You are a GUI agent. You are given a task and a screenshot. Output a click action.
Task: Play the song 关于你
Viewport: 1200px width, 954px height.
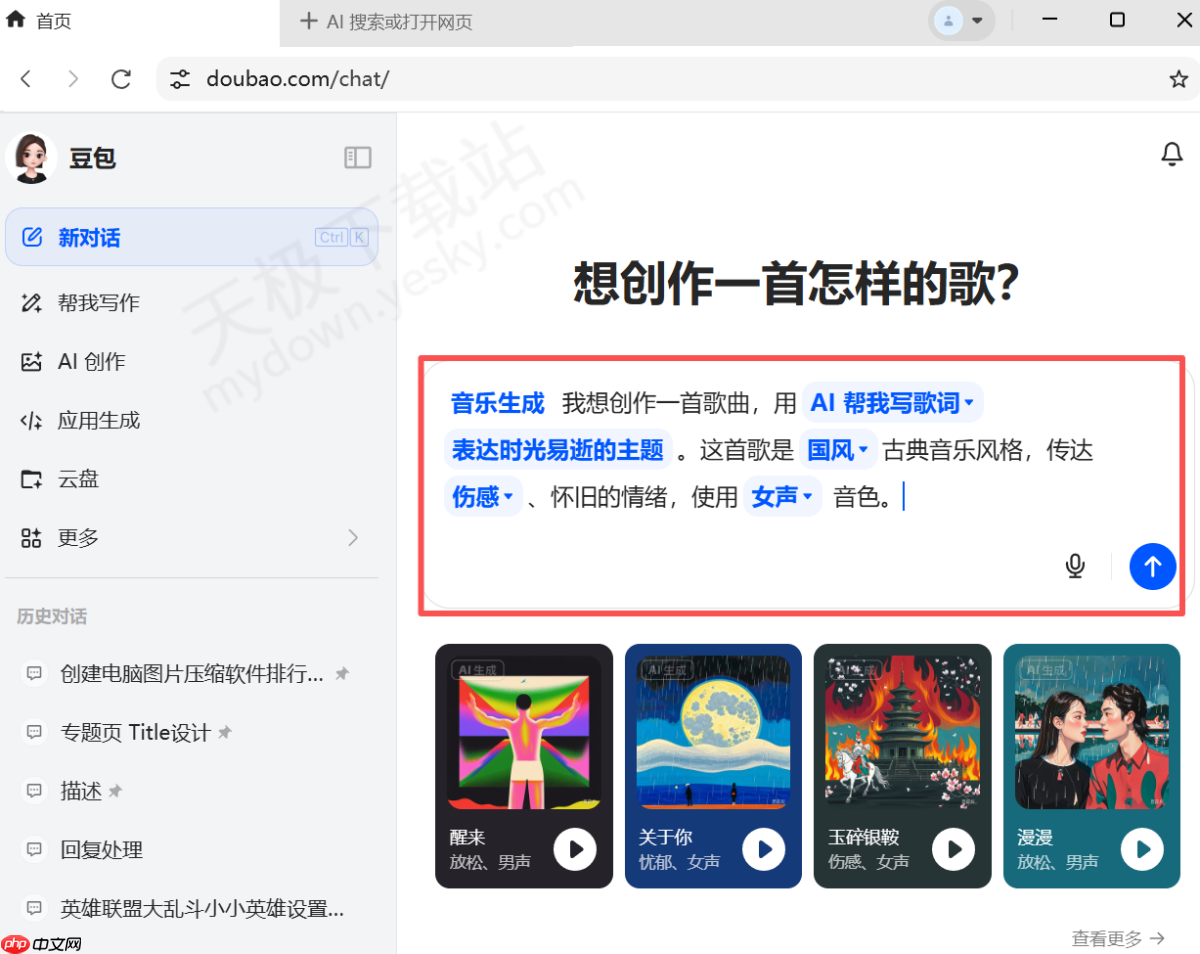(764, 849)
